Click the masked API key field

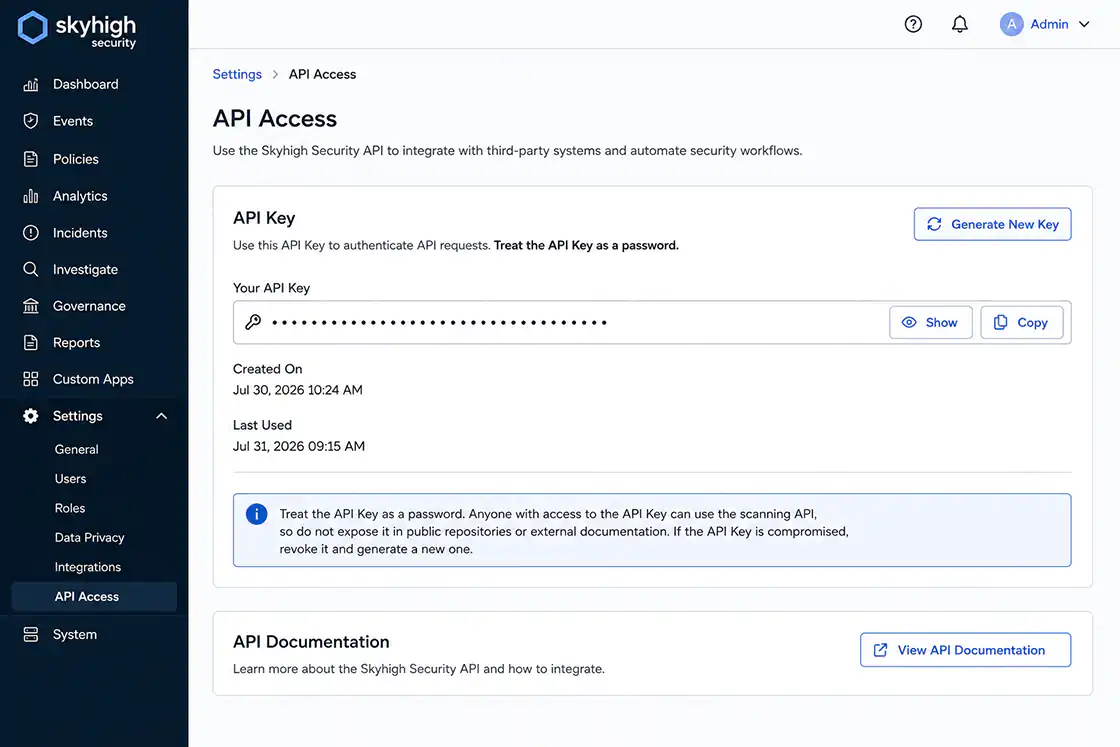tap(652, 323)
